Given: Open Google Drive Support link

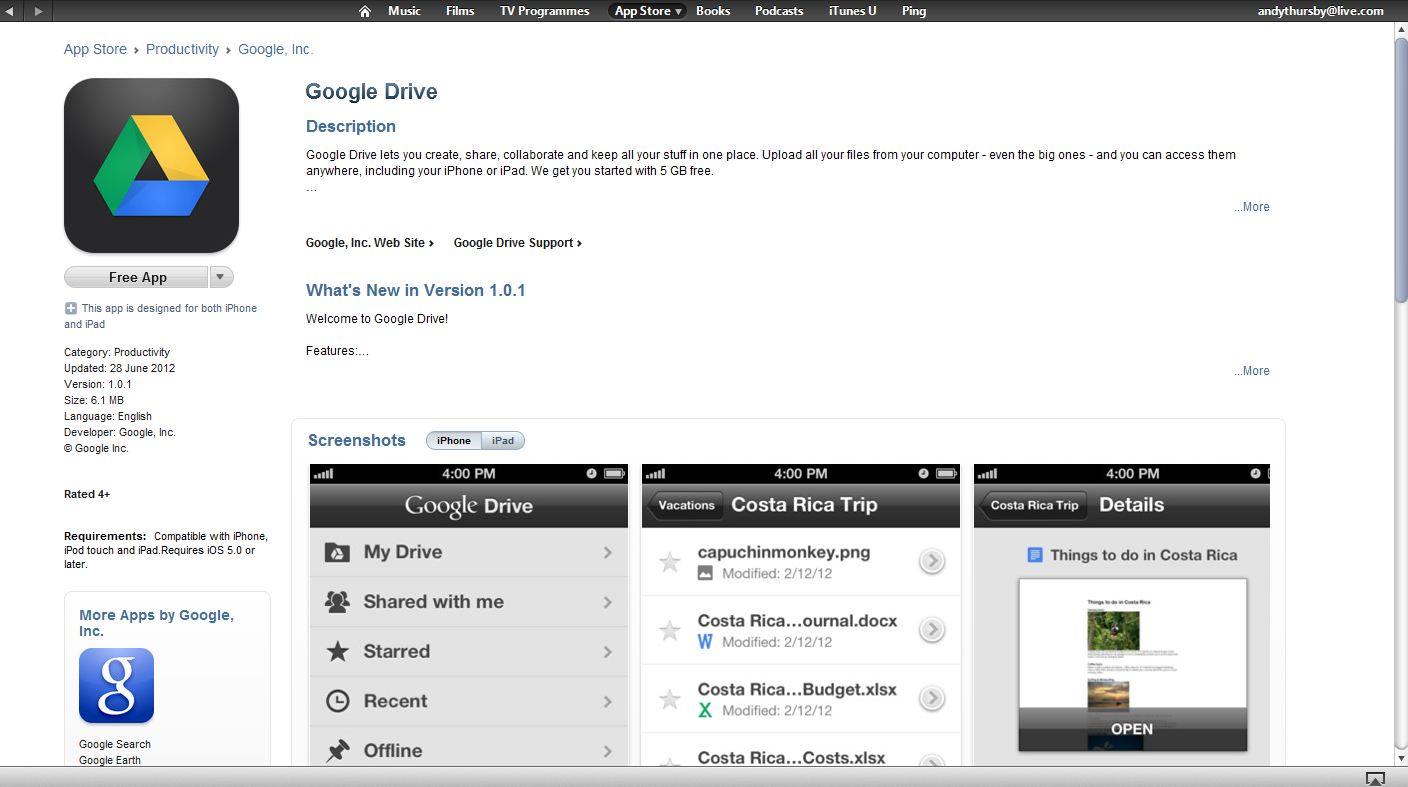Looking at the screenshot, I should pos(518,243).
